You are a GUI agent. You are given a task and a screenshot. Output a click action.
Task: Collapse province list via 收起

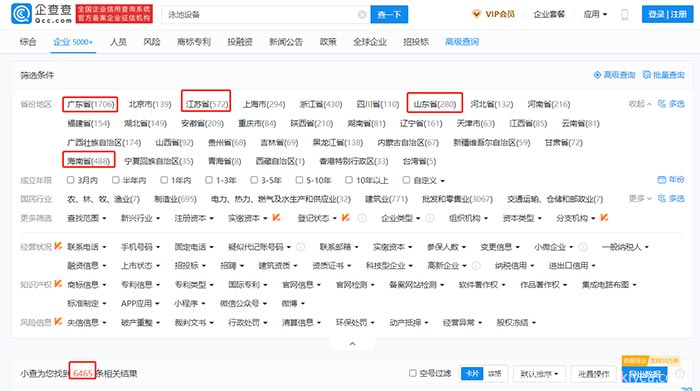coord(640,104)
